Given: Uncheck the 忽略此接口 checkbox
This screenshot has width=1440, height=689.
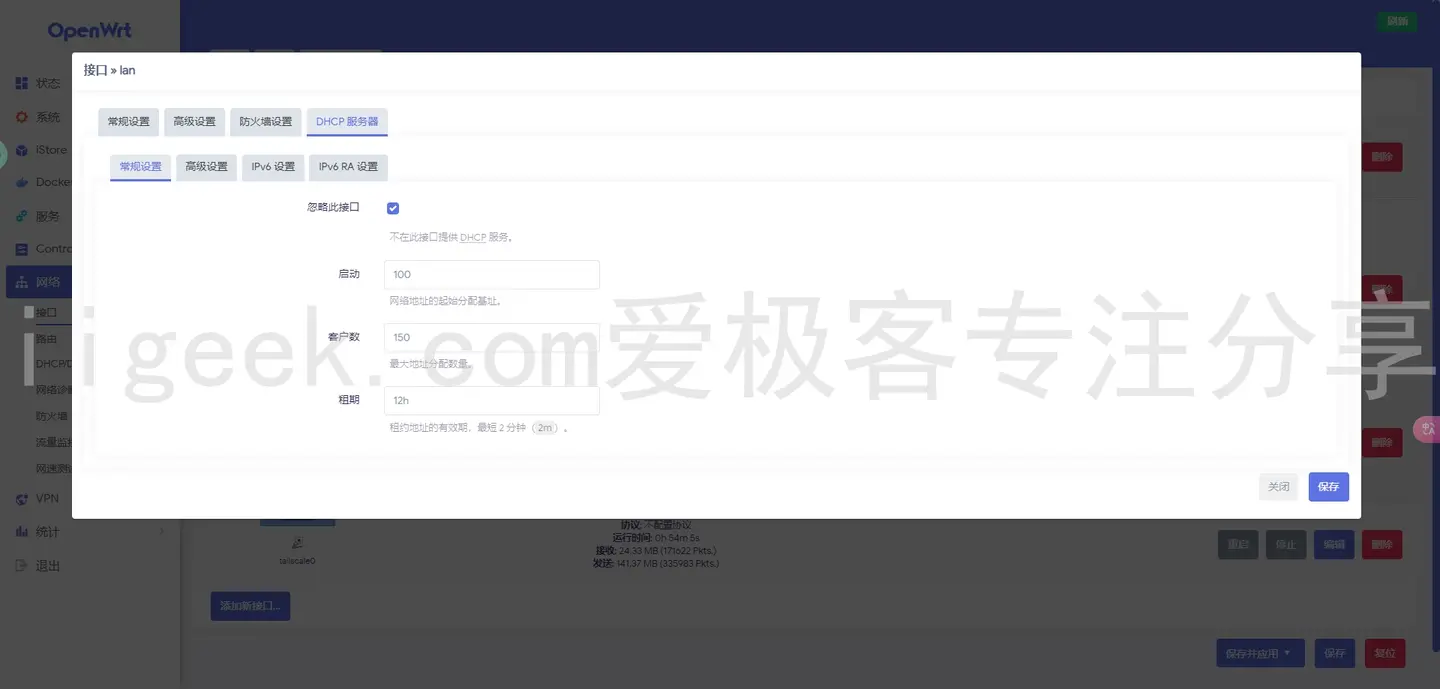Looking at the screenshot, I should pos(392,207).
